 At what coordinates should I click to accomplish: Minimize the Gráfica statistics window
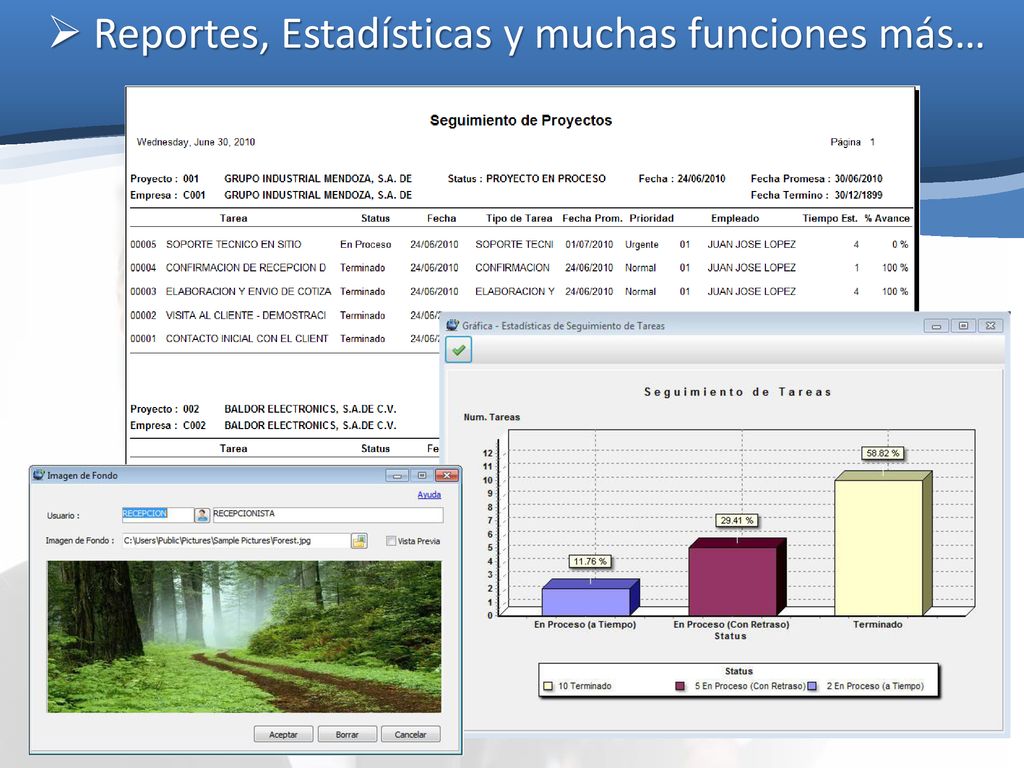tap(936, 325)
